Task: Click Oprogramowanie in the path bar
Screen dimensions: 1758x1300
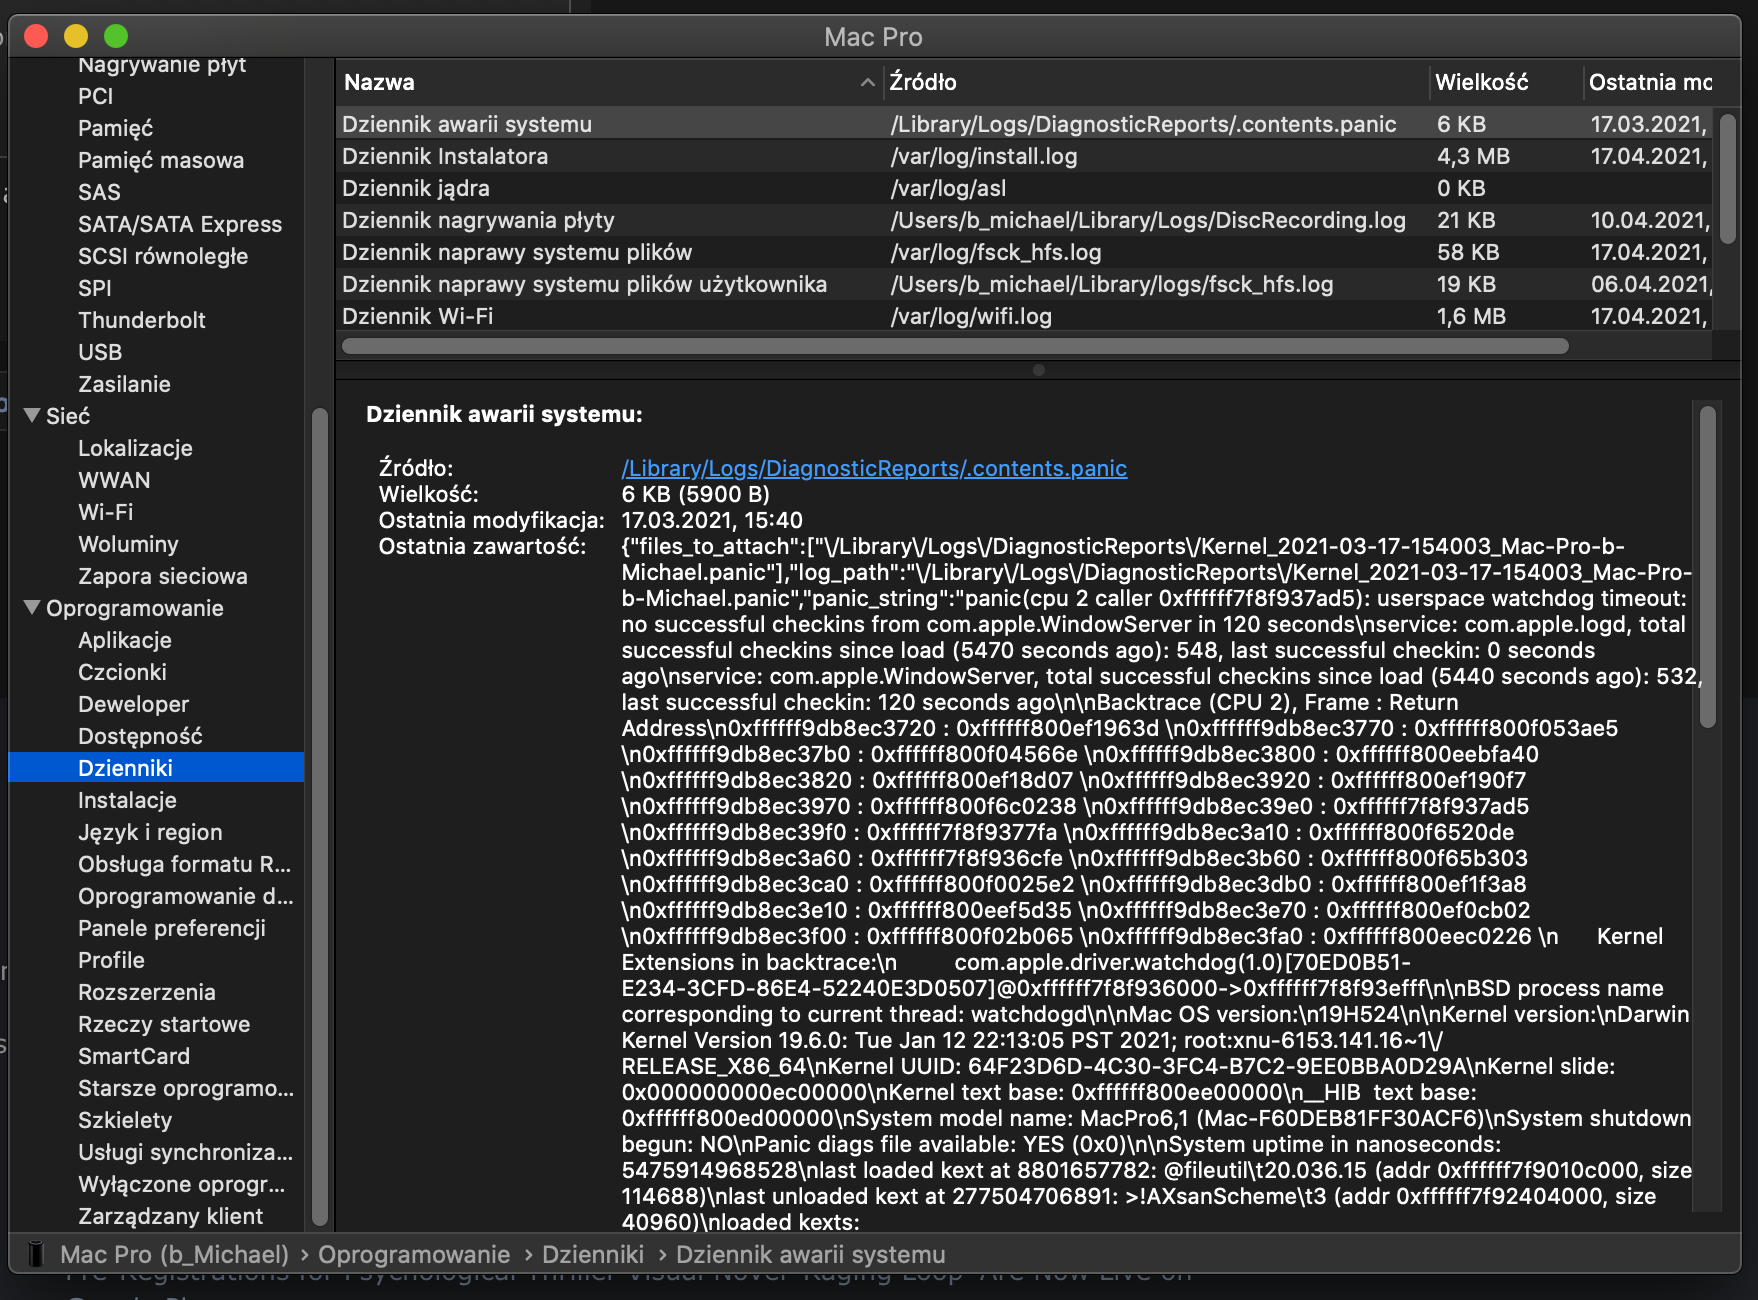Action: pos(414,1254)
